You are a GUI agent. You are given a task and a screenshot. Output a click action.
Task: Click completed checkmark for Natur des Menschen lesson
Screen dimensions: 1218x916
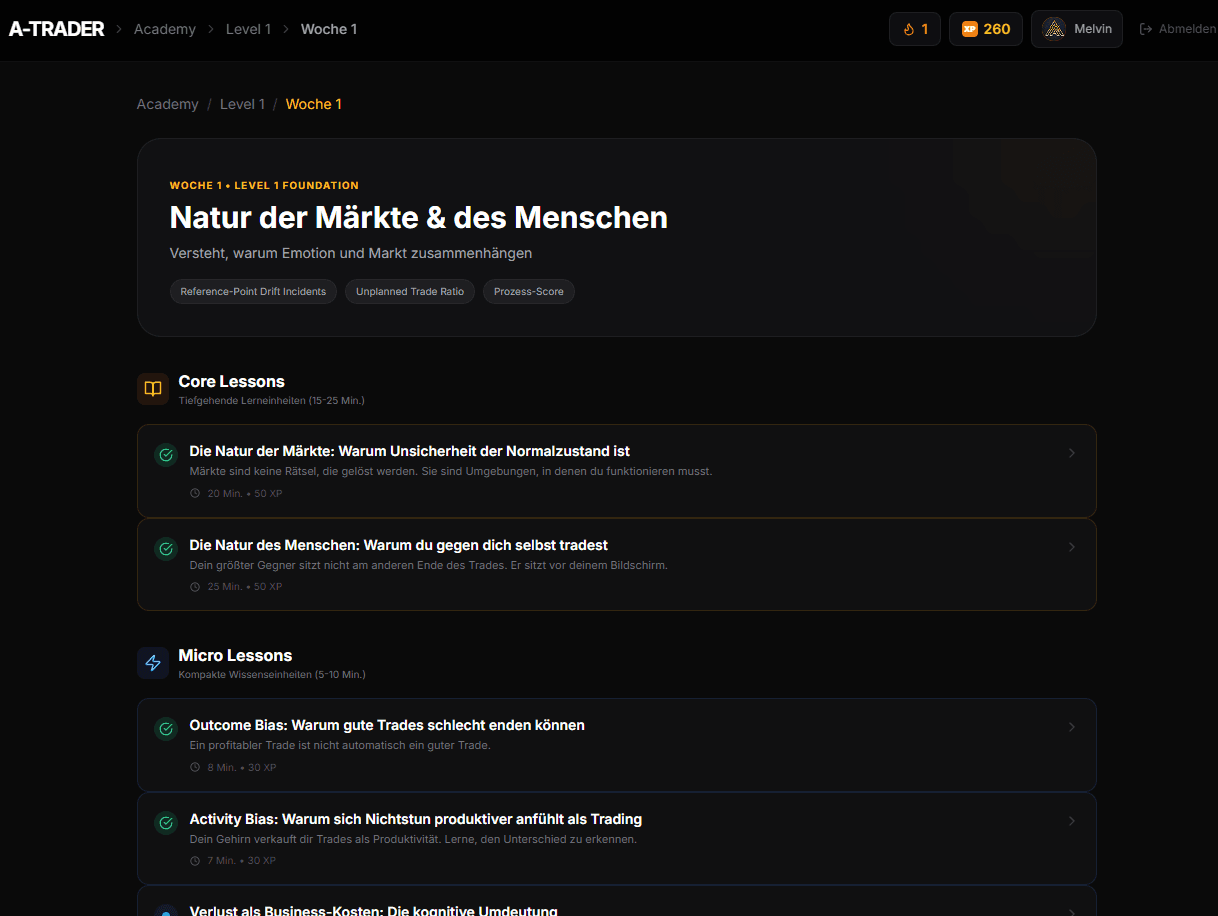click(166, 549)
